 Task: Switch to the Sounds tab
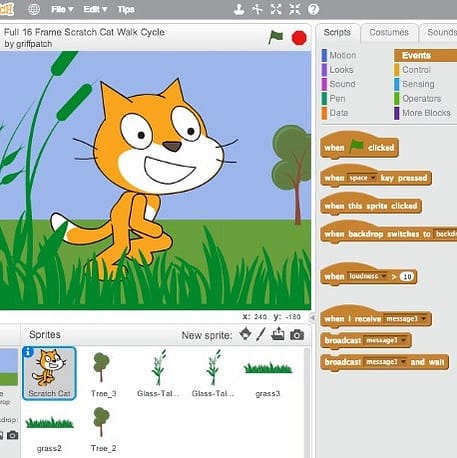[439, 33]
